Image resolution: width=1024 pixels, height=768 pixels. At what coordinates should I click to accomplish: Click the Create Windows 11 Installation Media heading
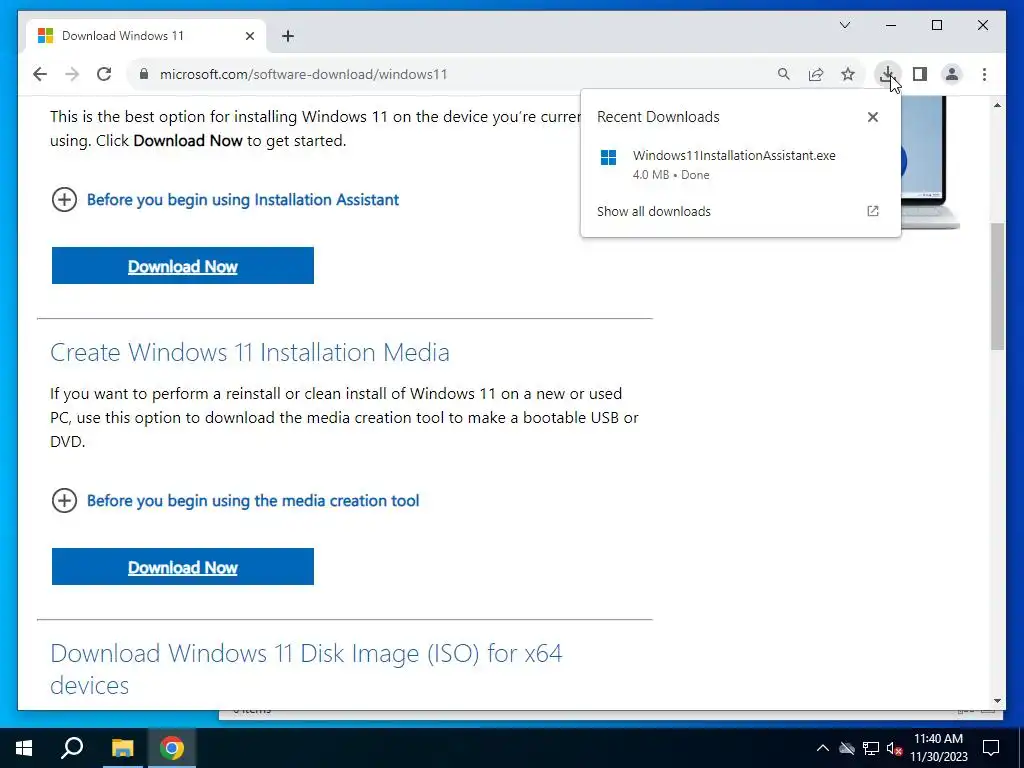tap(249, 353)
